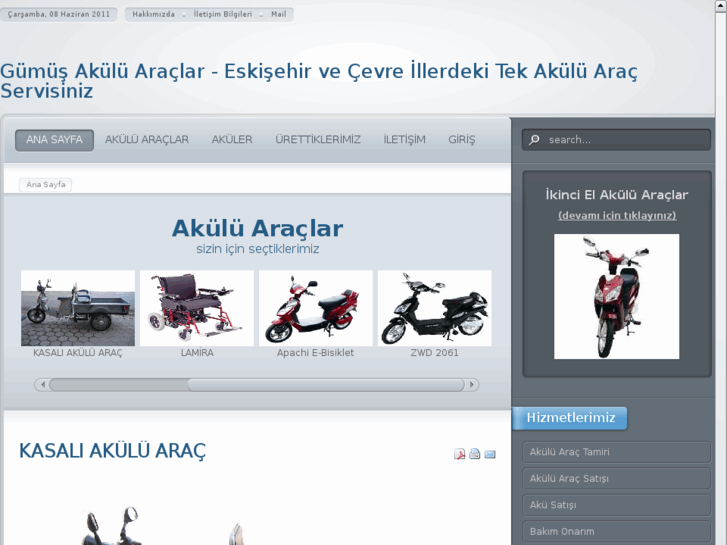
Task: Click carousel scroll right arrow
Action: tap(472, 385)
